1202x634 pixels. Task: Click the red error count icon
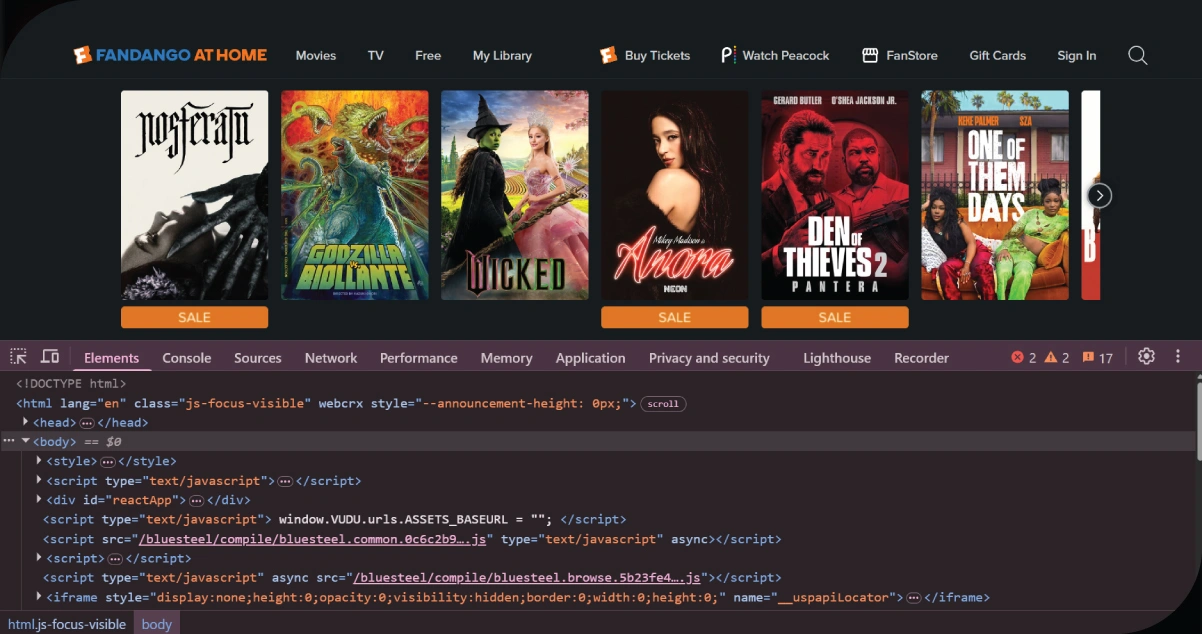(x=1018, y=358)
